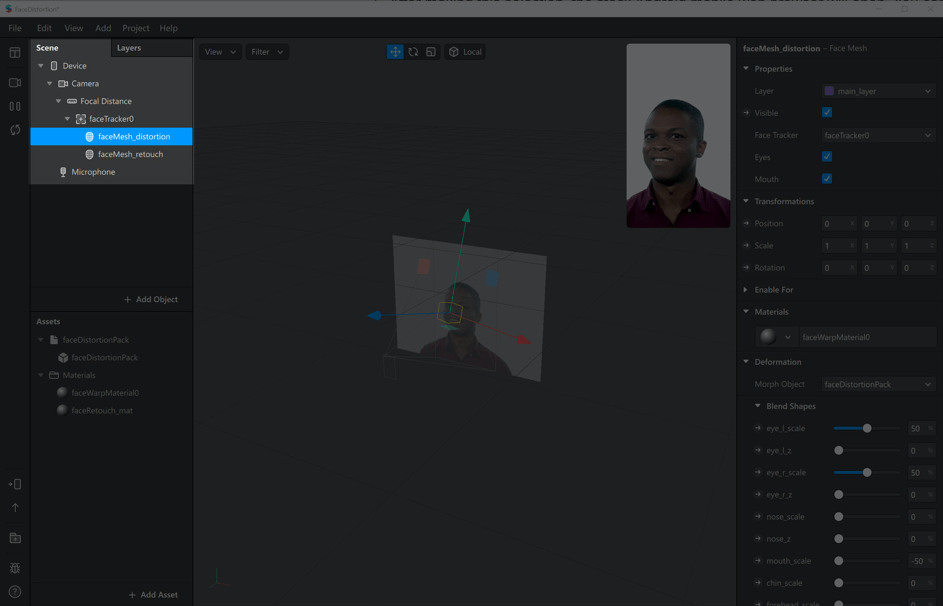Open the Face Tracker dropdown
Viewport: 943px width, 606px height.
click(x=879, y=135)
